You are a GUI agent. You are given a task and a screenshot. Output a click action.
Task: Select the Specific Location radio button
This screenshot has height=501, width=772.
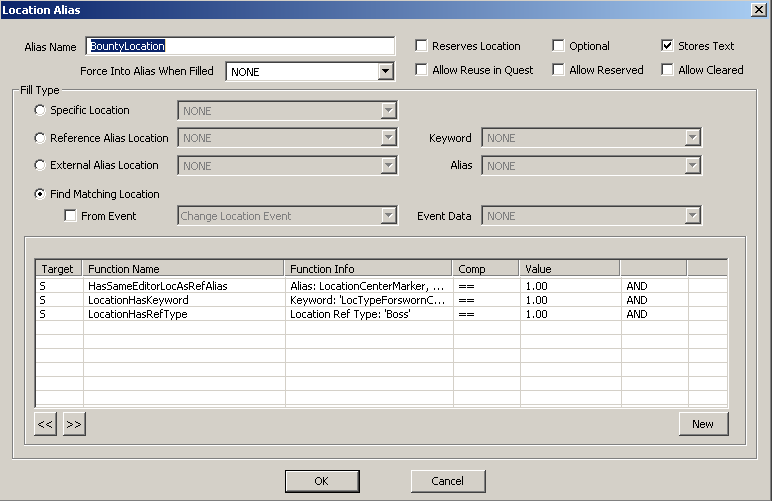41,110
